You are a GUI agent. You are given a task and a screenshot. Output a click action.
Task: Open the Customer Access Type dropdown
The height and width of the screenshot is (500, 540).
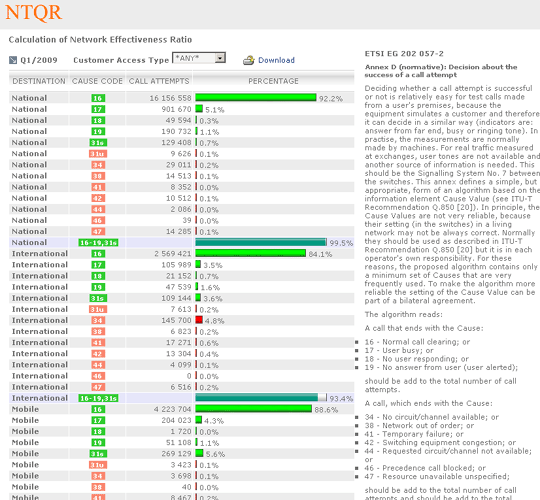click(x=199, y=58)
